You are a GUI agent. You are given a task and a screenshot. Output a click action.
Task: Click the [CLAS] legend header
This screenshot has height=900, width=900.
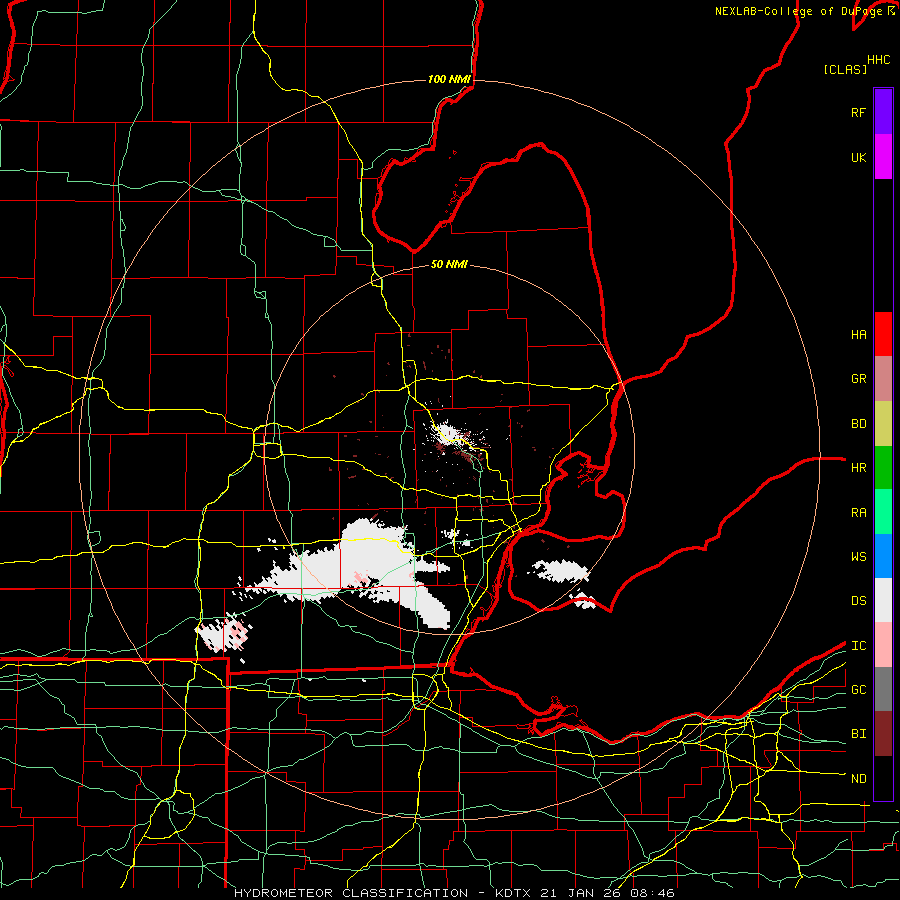(x=844, y=69)
